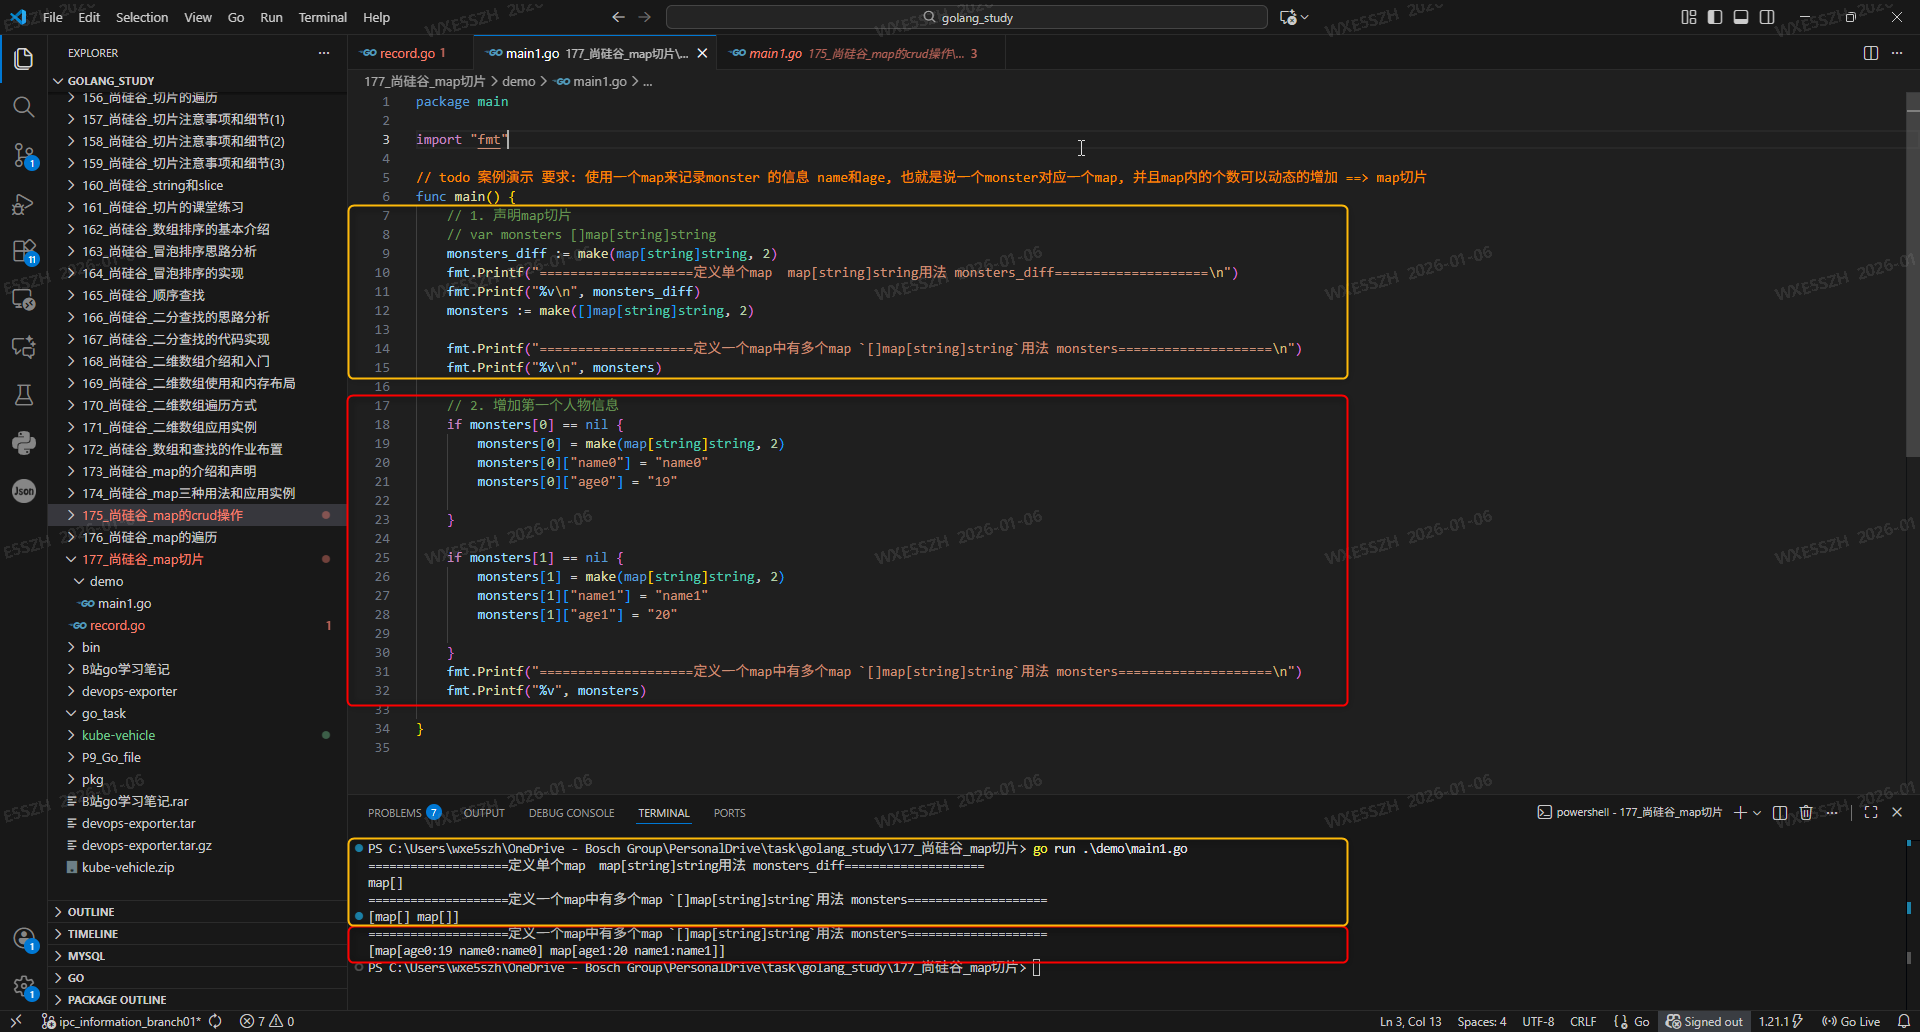
Task: Open Customize Layout in the title bar
Action: coord(1689,17)
